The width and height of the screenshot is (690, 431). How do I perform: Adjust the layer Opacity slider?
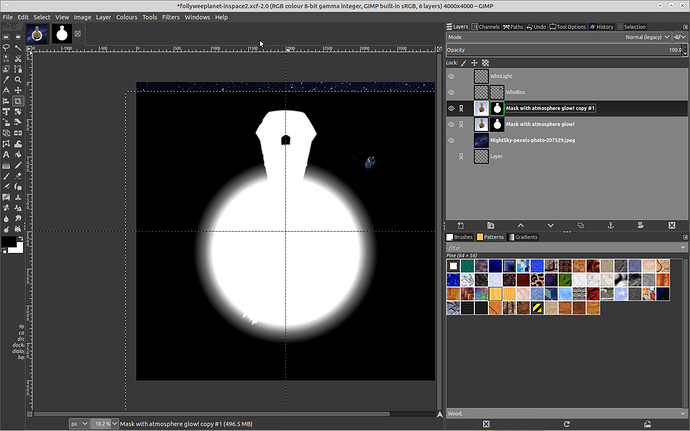click(x=564, y=50)
